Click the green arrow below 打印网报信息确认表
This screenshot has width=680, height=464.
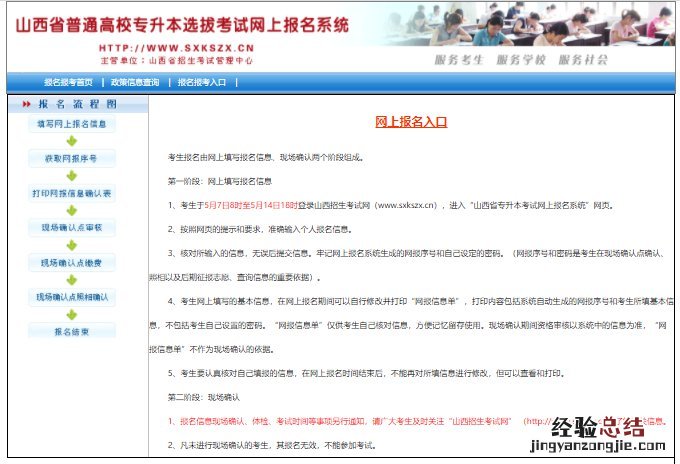[x=72, y=211]
